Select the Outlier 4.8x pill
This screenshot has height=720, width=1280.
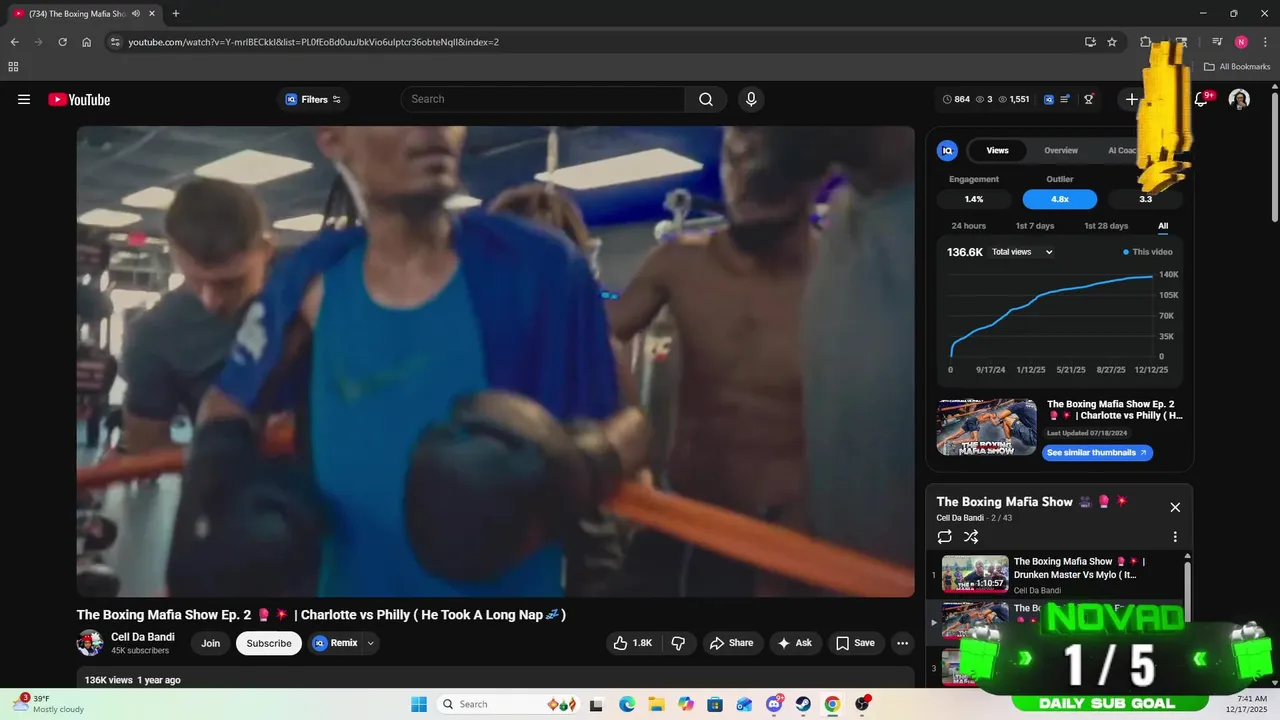(x=1060, y=199)
